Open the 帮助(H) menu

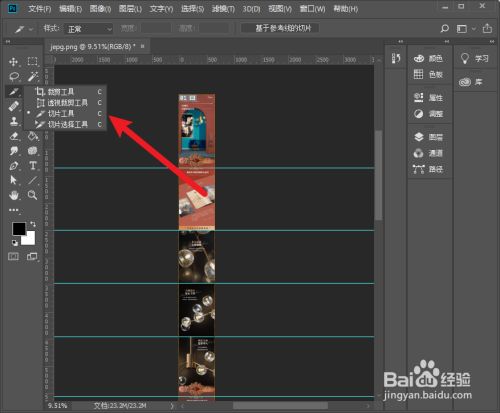click(346, 9)
